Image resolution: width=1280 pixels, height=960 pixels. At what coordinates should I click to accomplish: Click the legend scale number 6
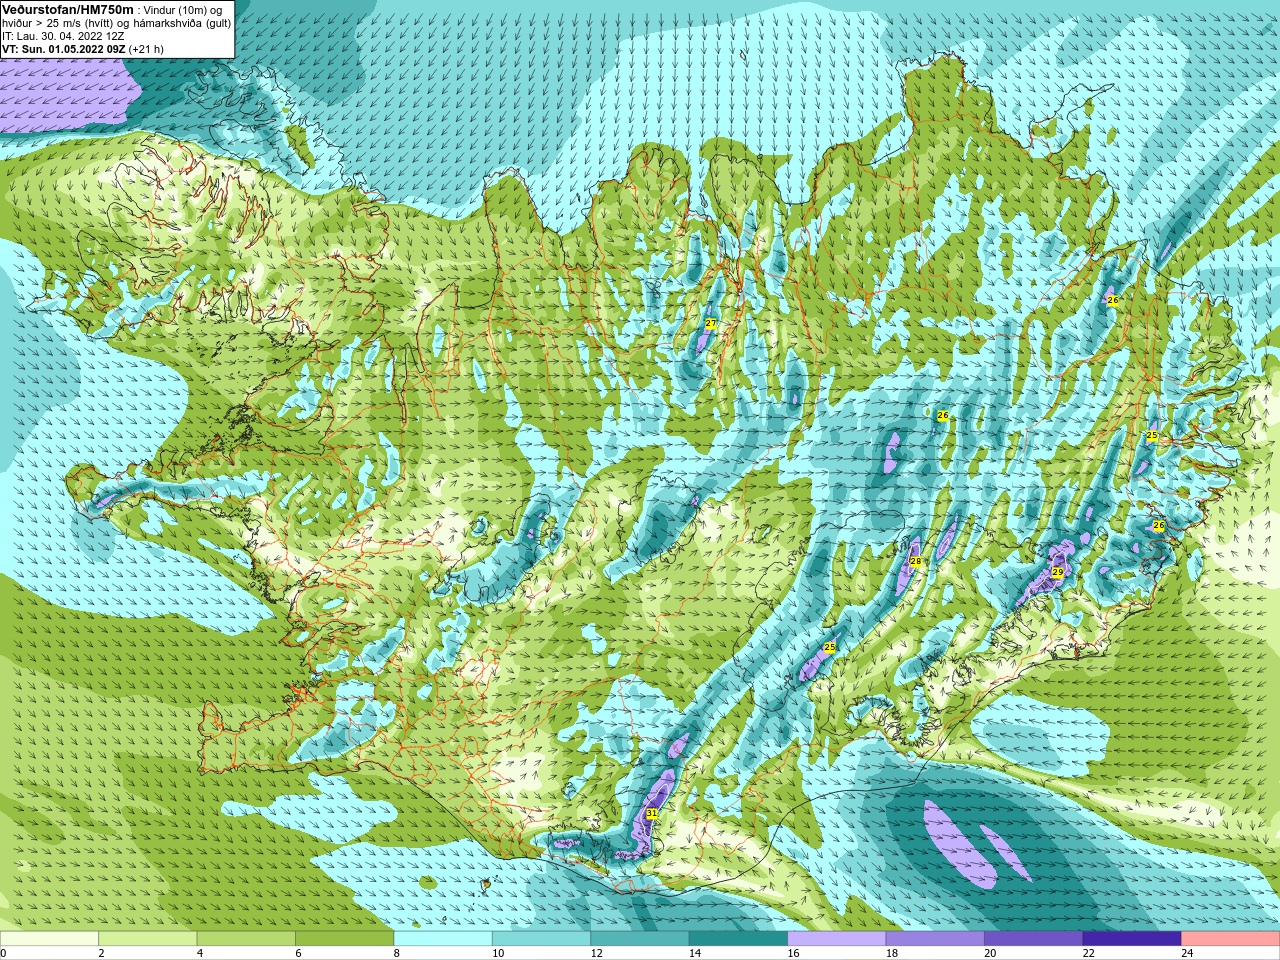coord(298,953)
